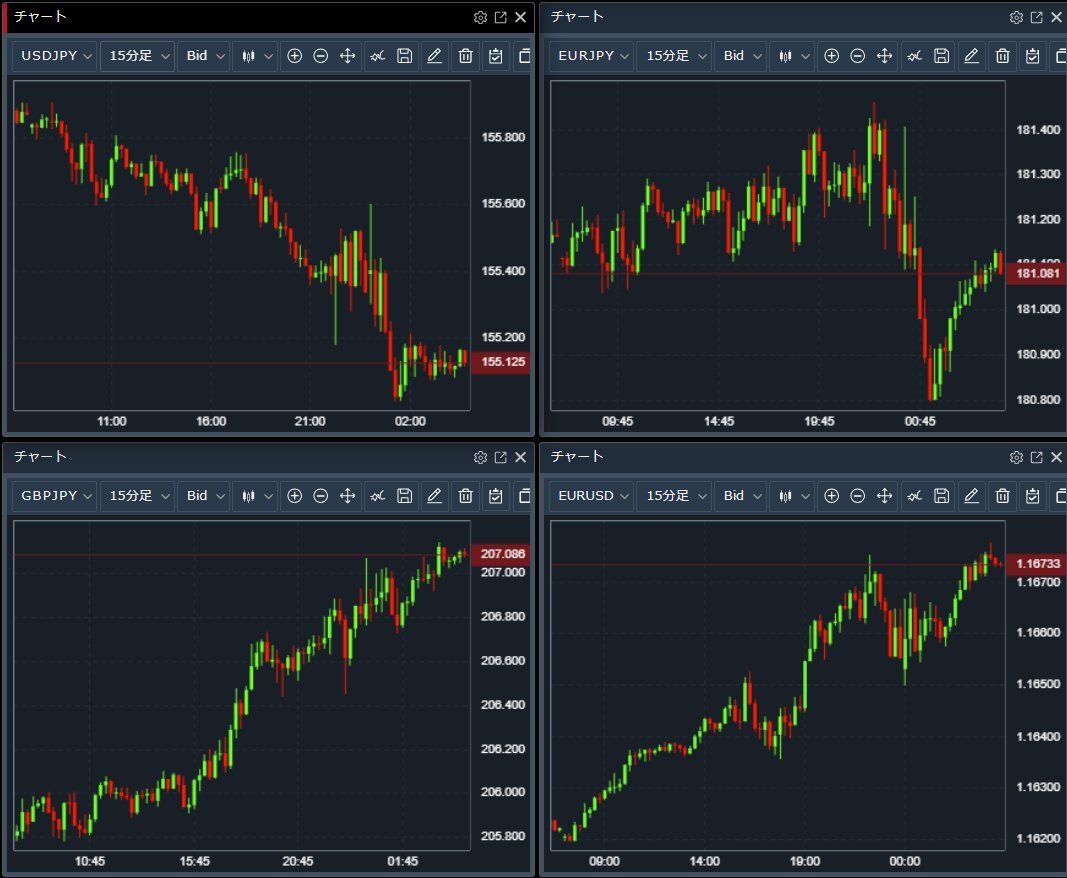The image size is (1067, 878).
Task: Zoom in on the USDJPY chart
Action: 294,56
